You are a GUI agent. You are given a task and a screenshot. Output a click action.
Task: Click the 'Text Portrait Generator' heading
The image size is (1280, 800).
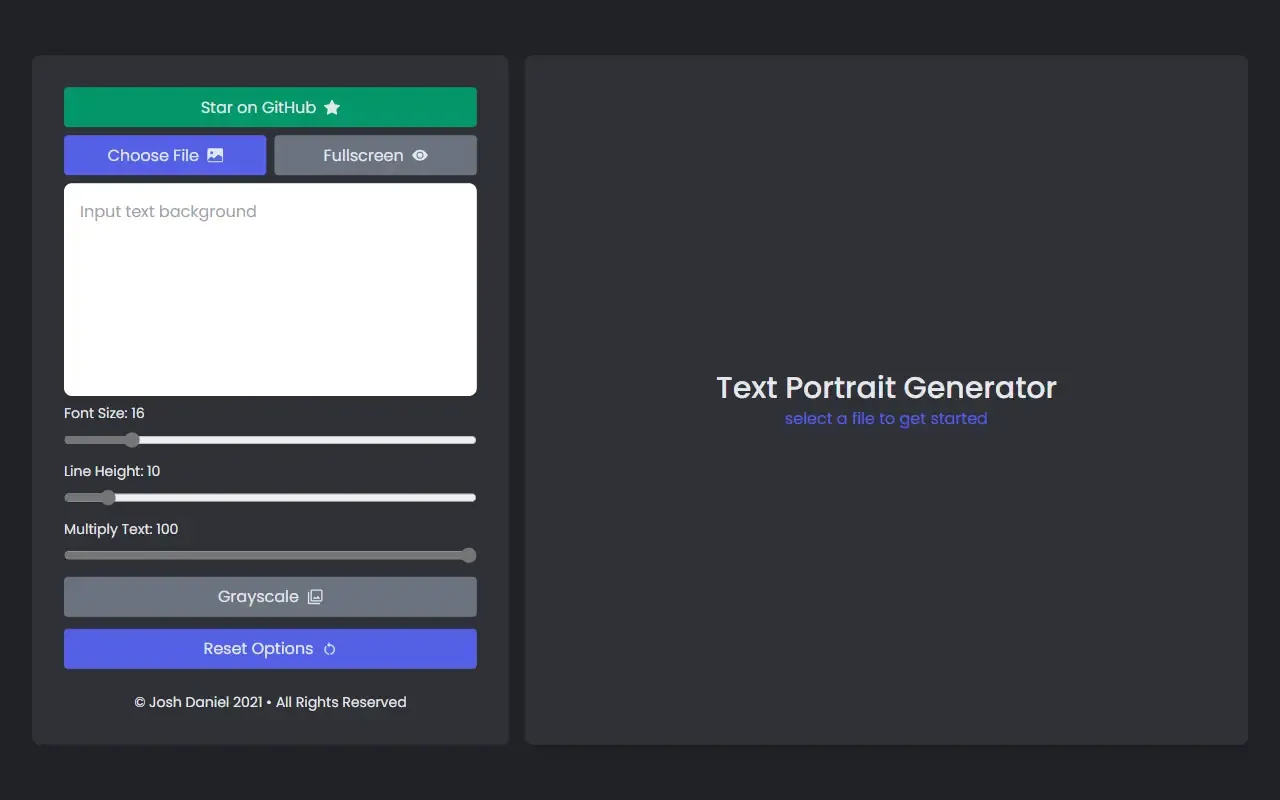point(886,387)
